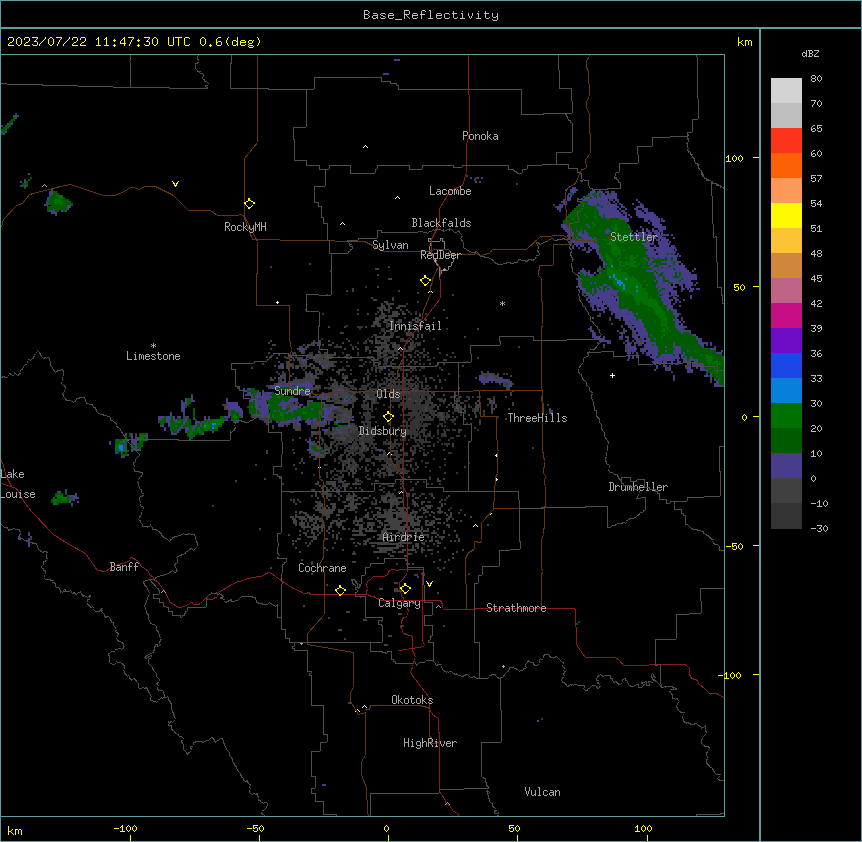
Task: Click the green echo northwest of the RockyMH diamond
Action: (58, 202)
